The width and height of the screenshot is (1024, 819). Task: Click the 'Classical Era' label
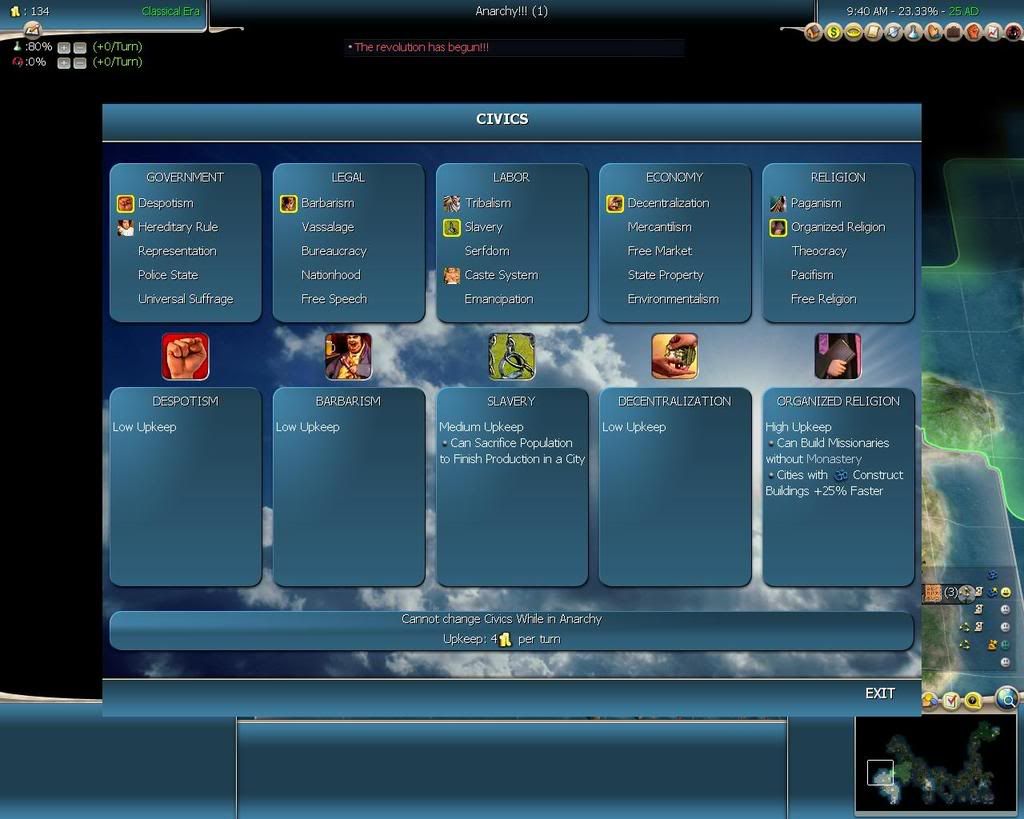[170, 11]
